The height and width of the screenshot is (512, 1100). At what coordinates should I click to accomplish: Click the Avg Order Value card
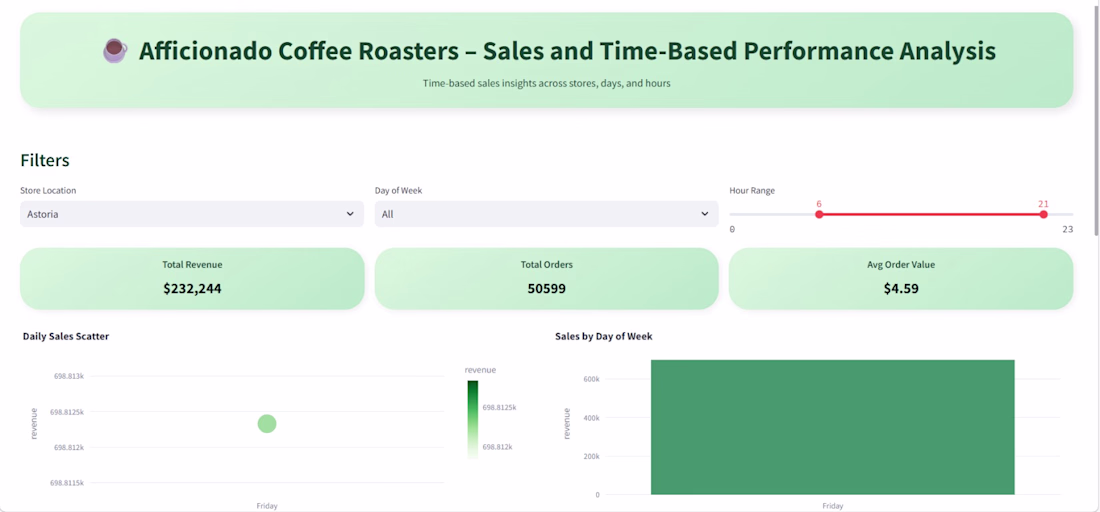point(901,278)
